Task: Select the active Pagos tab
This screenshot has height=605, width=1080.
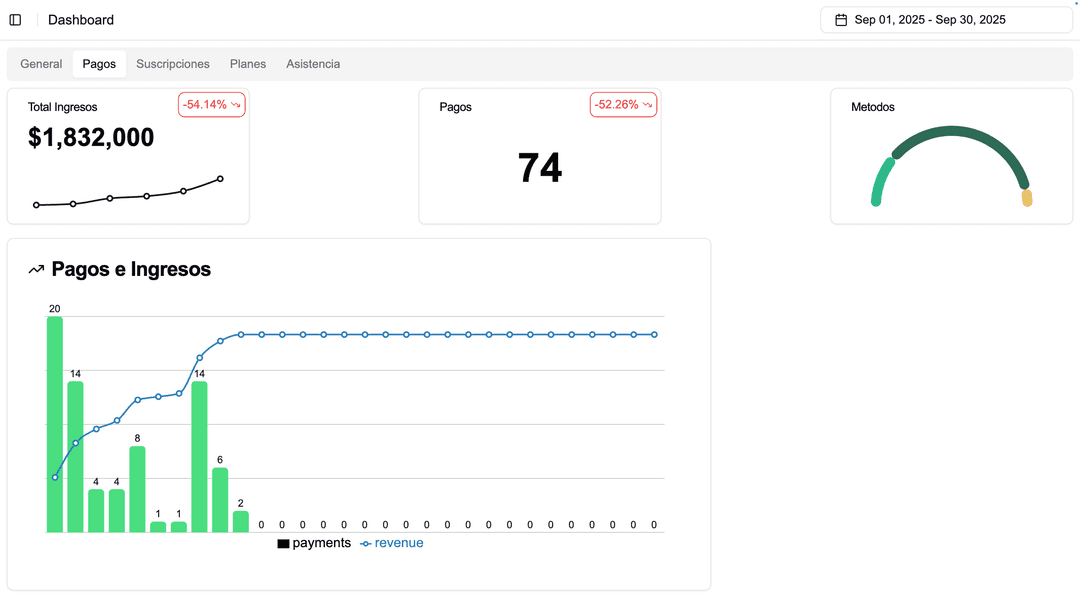Action: point(99,63)
